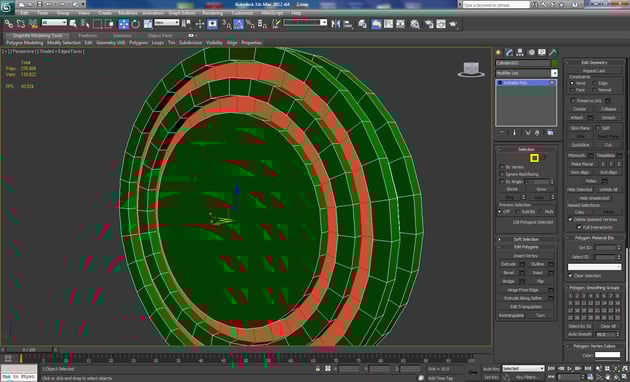Image resolution: width=630 pixels, height=382 pixels.
Task: Open the Object Paint ribbon tab
Action: (x=160, y=35)
